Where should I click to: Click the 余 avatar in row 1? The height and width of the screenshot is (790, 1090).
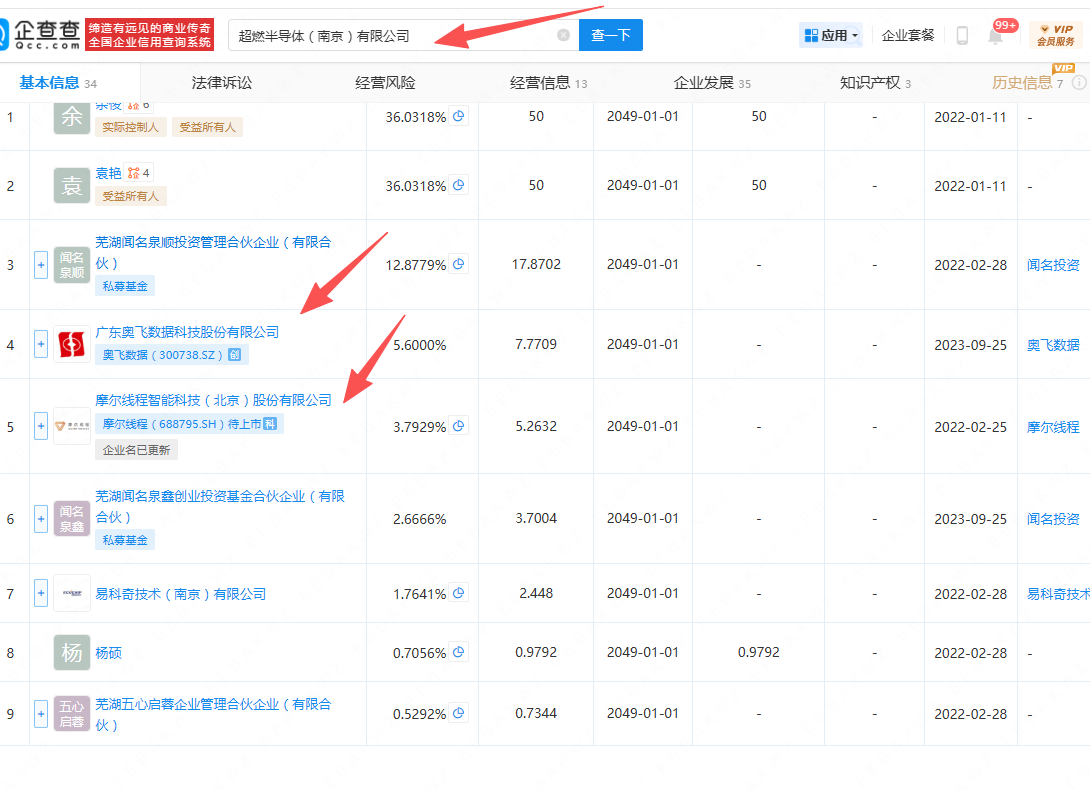point(72,117)
